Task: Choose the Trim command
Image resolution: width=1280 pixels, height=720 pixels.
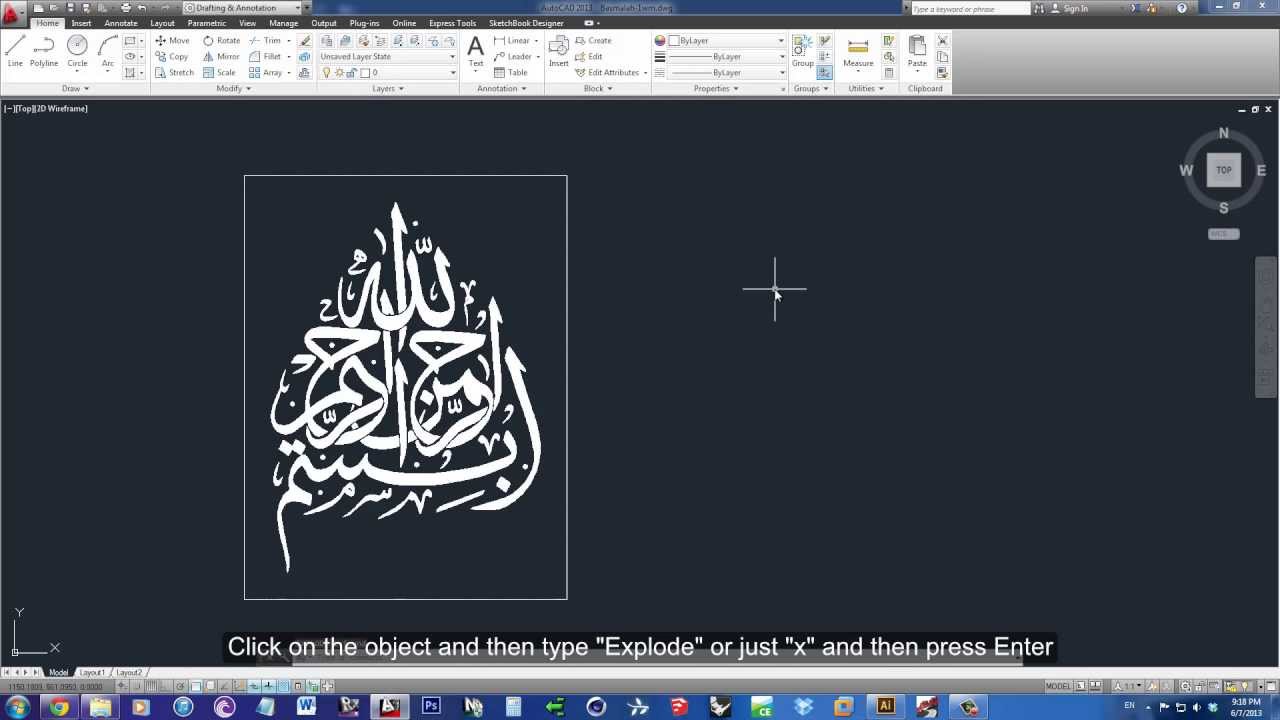Action: [265, 41]
